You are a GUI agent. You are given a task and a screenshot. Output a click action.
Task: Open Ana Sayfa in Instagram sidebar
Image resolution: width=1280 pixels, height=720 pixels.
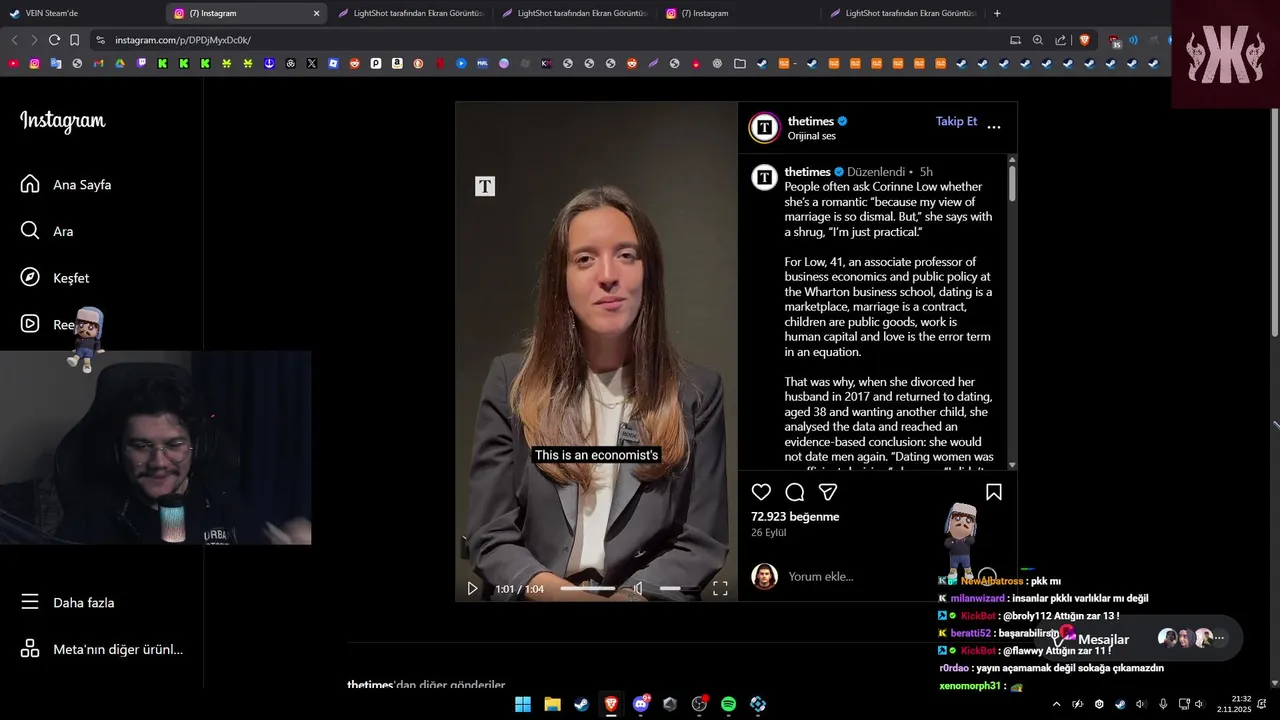(66, 185)
